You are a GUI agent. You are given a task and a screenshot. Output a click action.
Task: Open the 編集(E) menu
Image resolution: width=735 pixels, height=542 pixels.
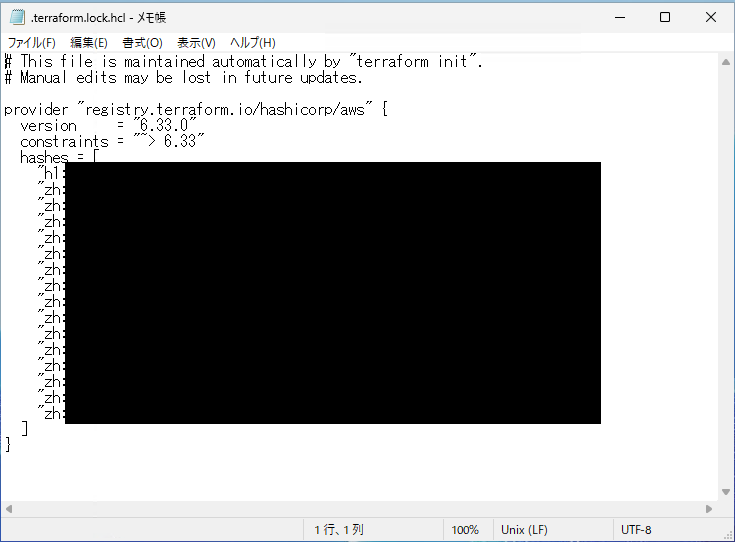pos(88,43)
